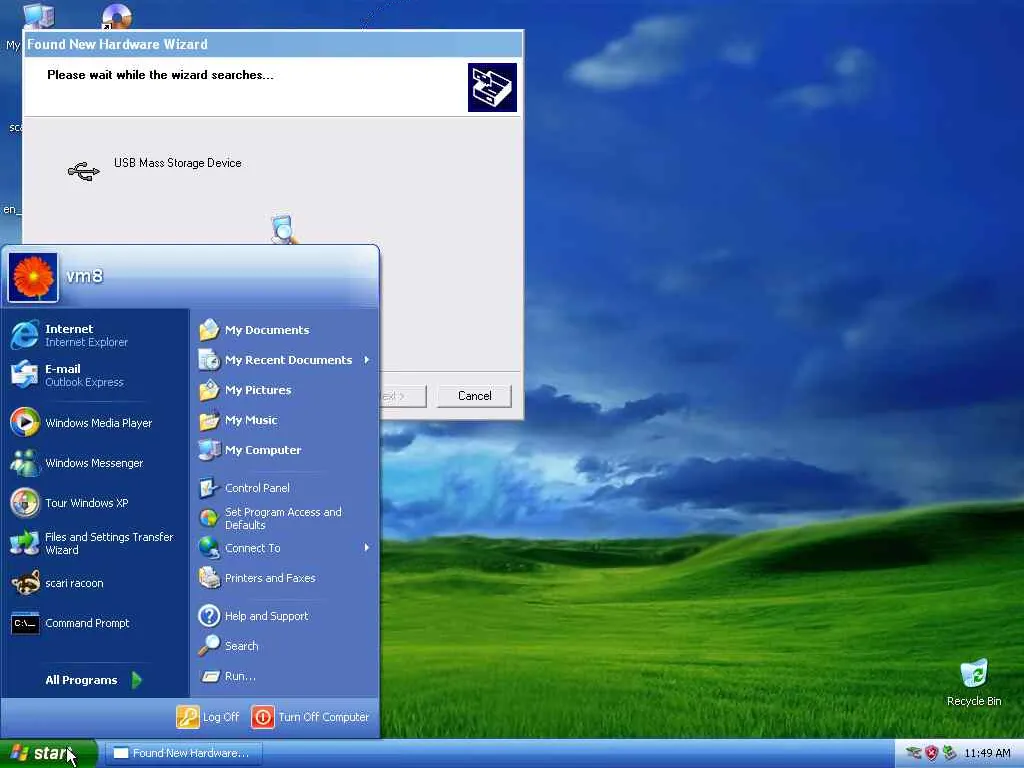Cancel the Found New Hardware Wizard

point(474,396)
